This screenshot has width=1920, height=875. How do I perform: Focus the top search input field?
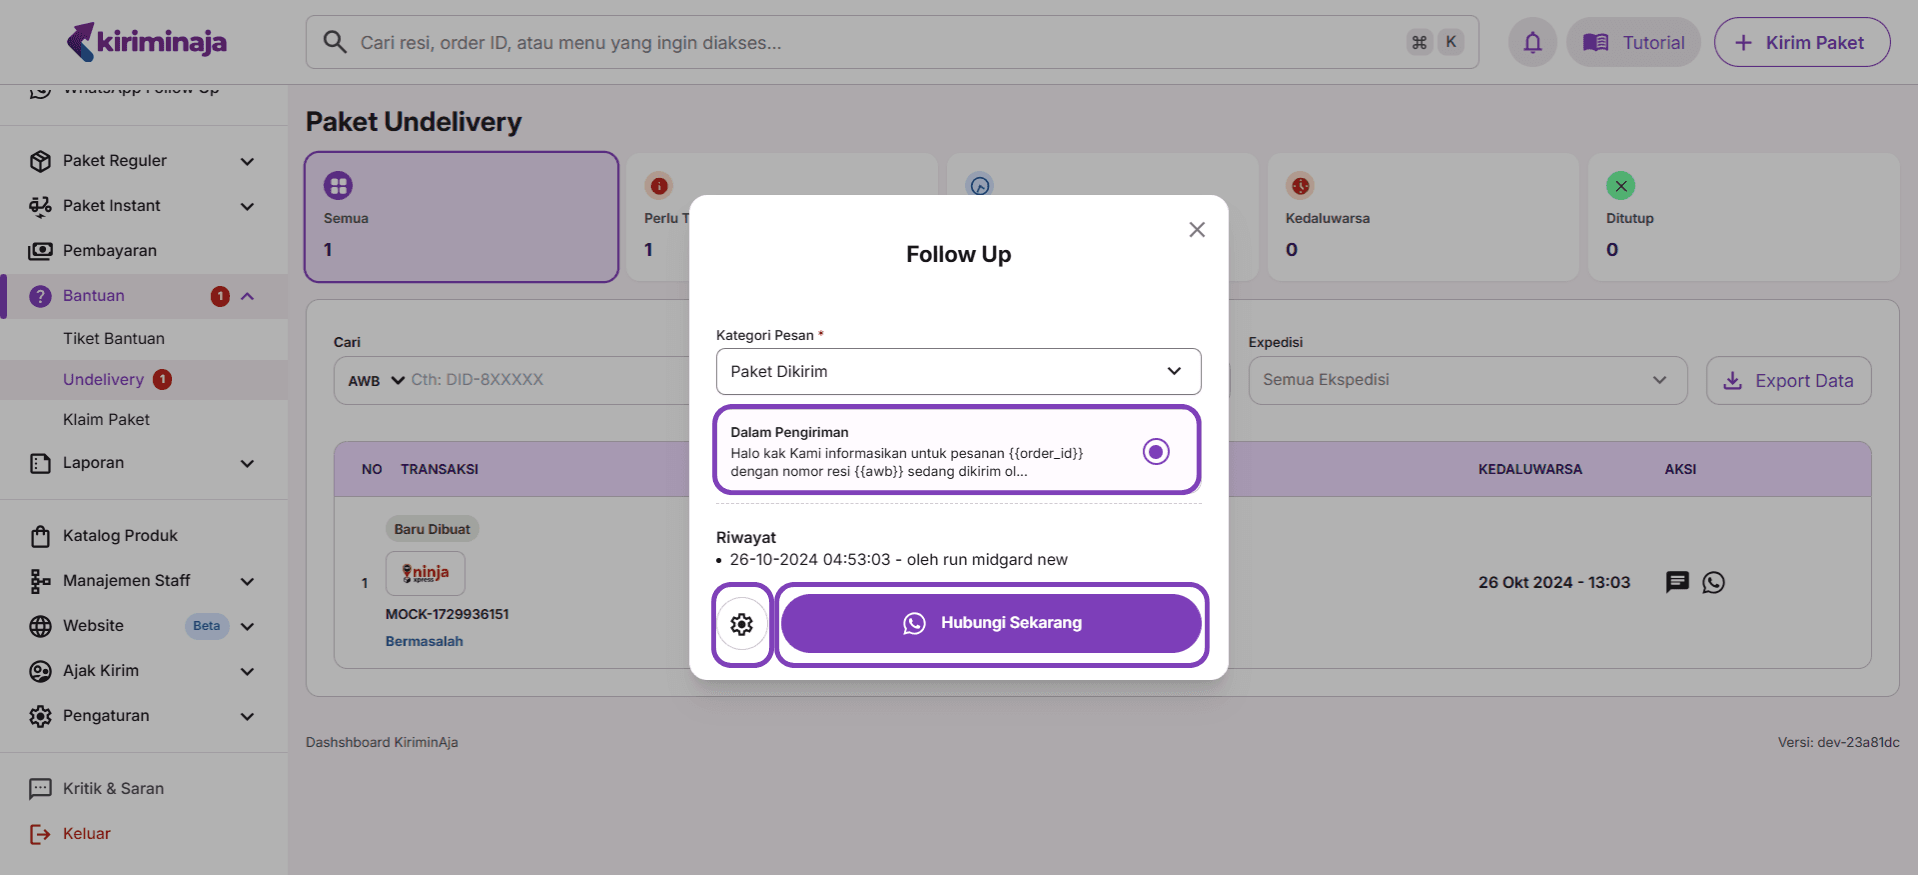880,43
